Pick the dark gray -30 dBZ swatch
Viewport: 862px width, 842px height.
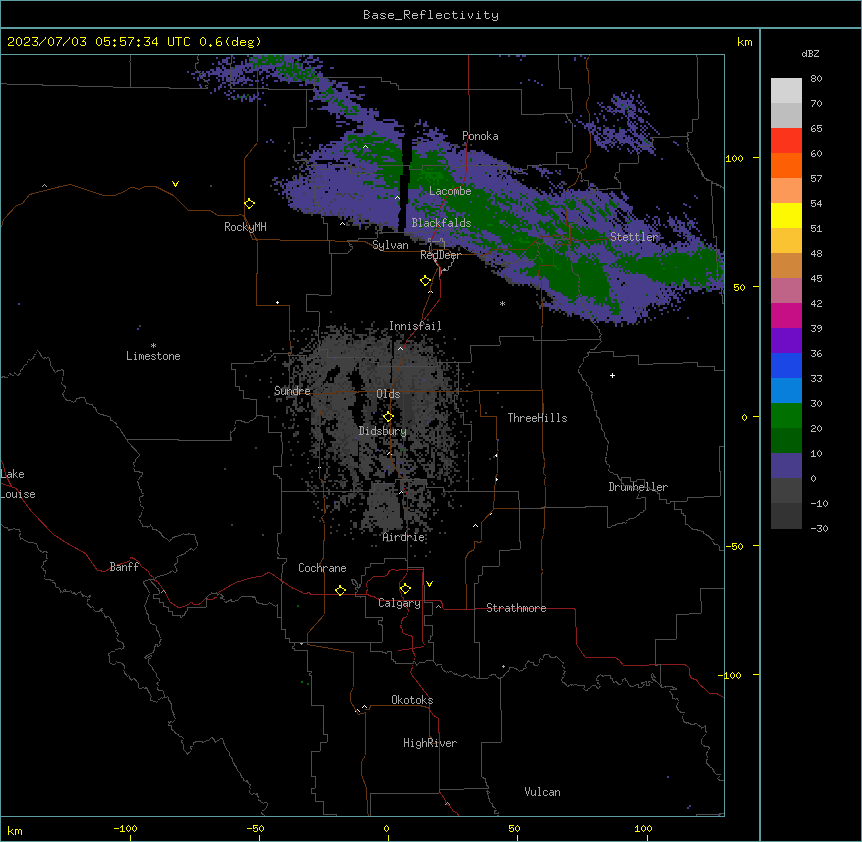[786, 516]
